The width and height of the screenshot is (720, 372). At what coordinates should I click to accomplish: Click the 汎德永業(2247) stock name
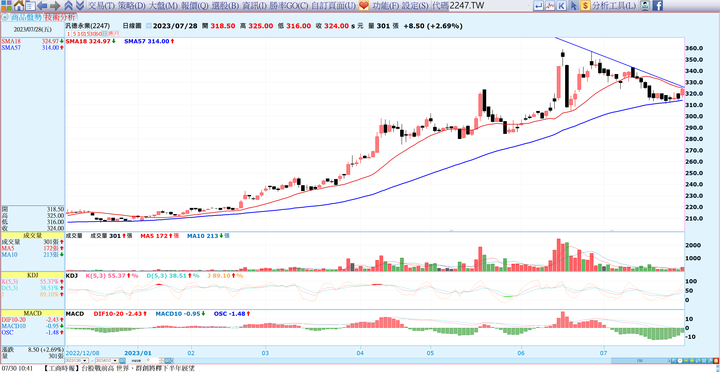(x=88, y=26)
